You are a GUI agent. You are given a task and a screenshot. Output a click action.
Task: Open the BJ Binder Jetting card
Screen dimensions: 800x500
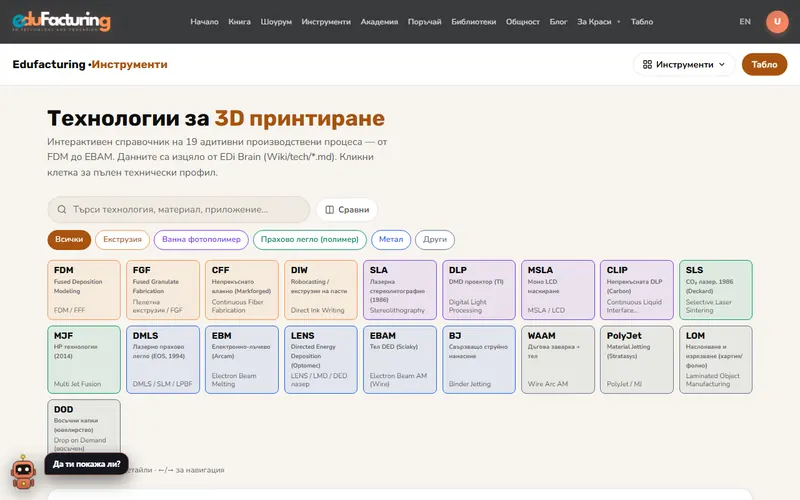click(x=479, y=360)
